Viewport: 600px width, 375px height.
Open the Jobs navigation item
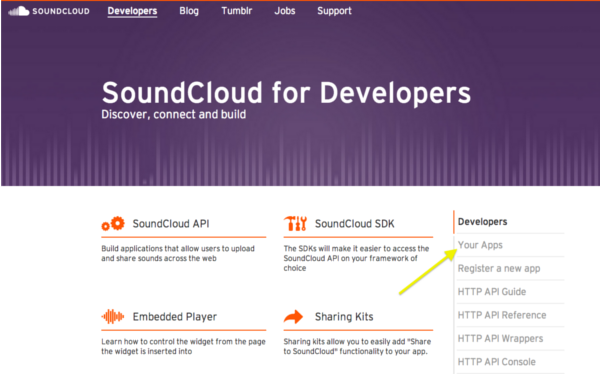click(x=285, y=11)
